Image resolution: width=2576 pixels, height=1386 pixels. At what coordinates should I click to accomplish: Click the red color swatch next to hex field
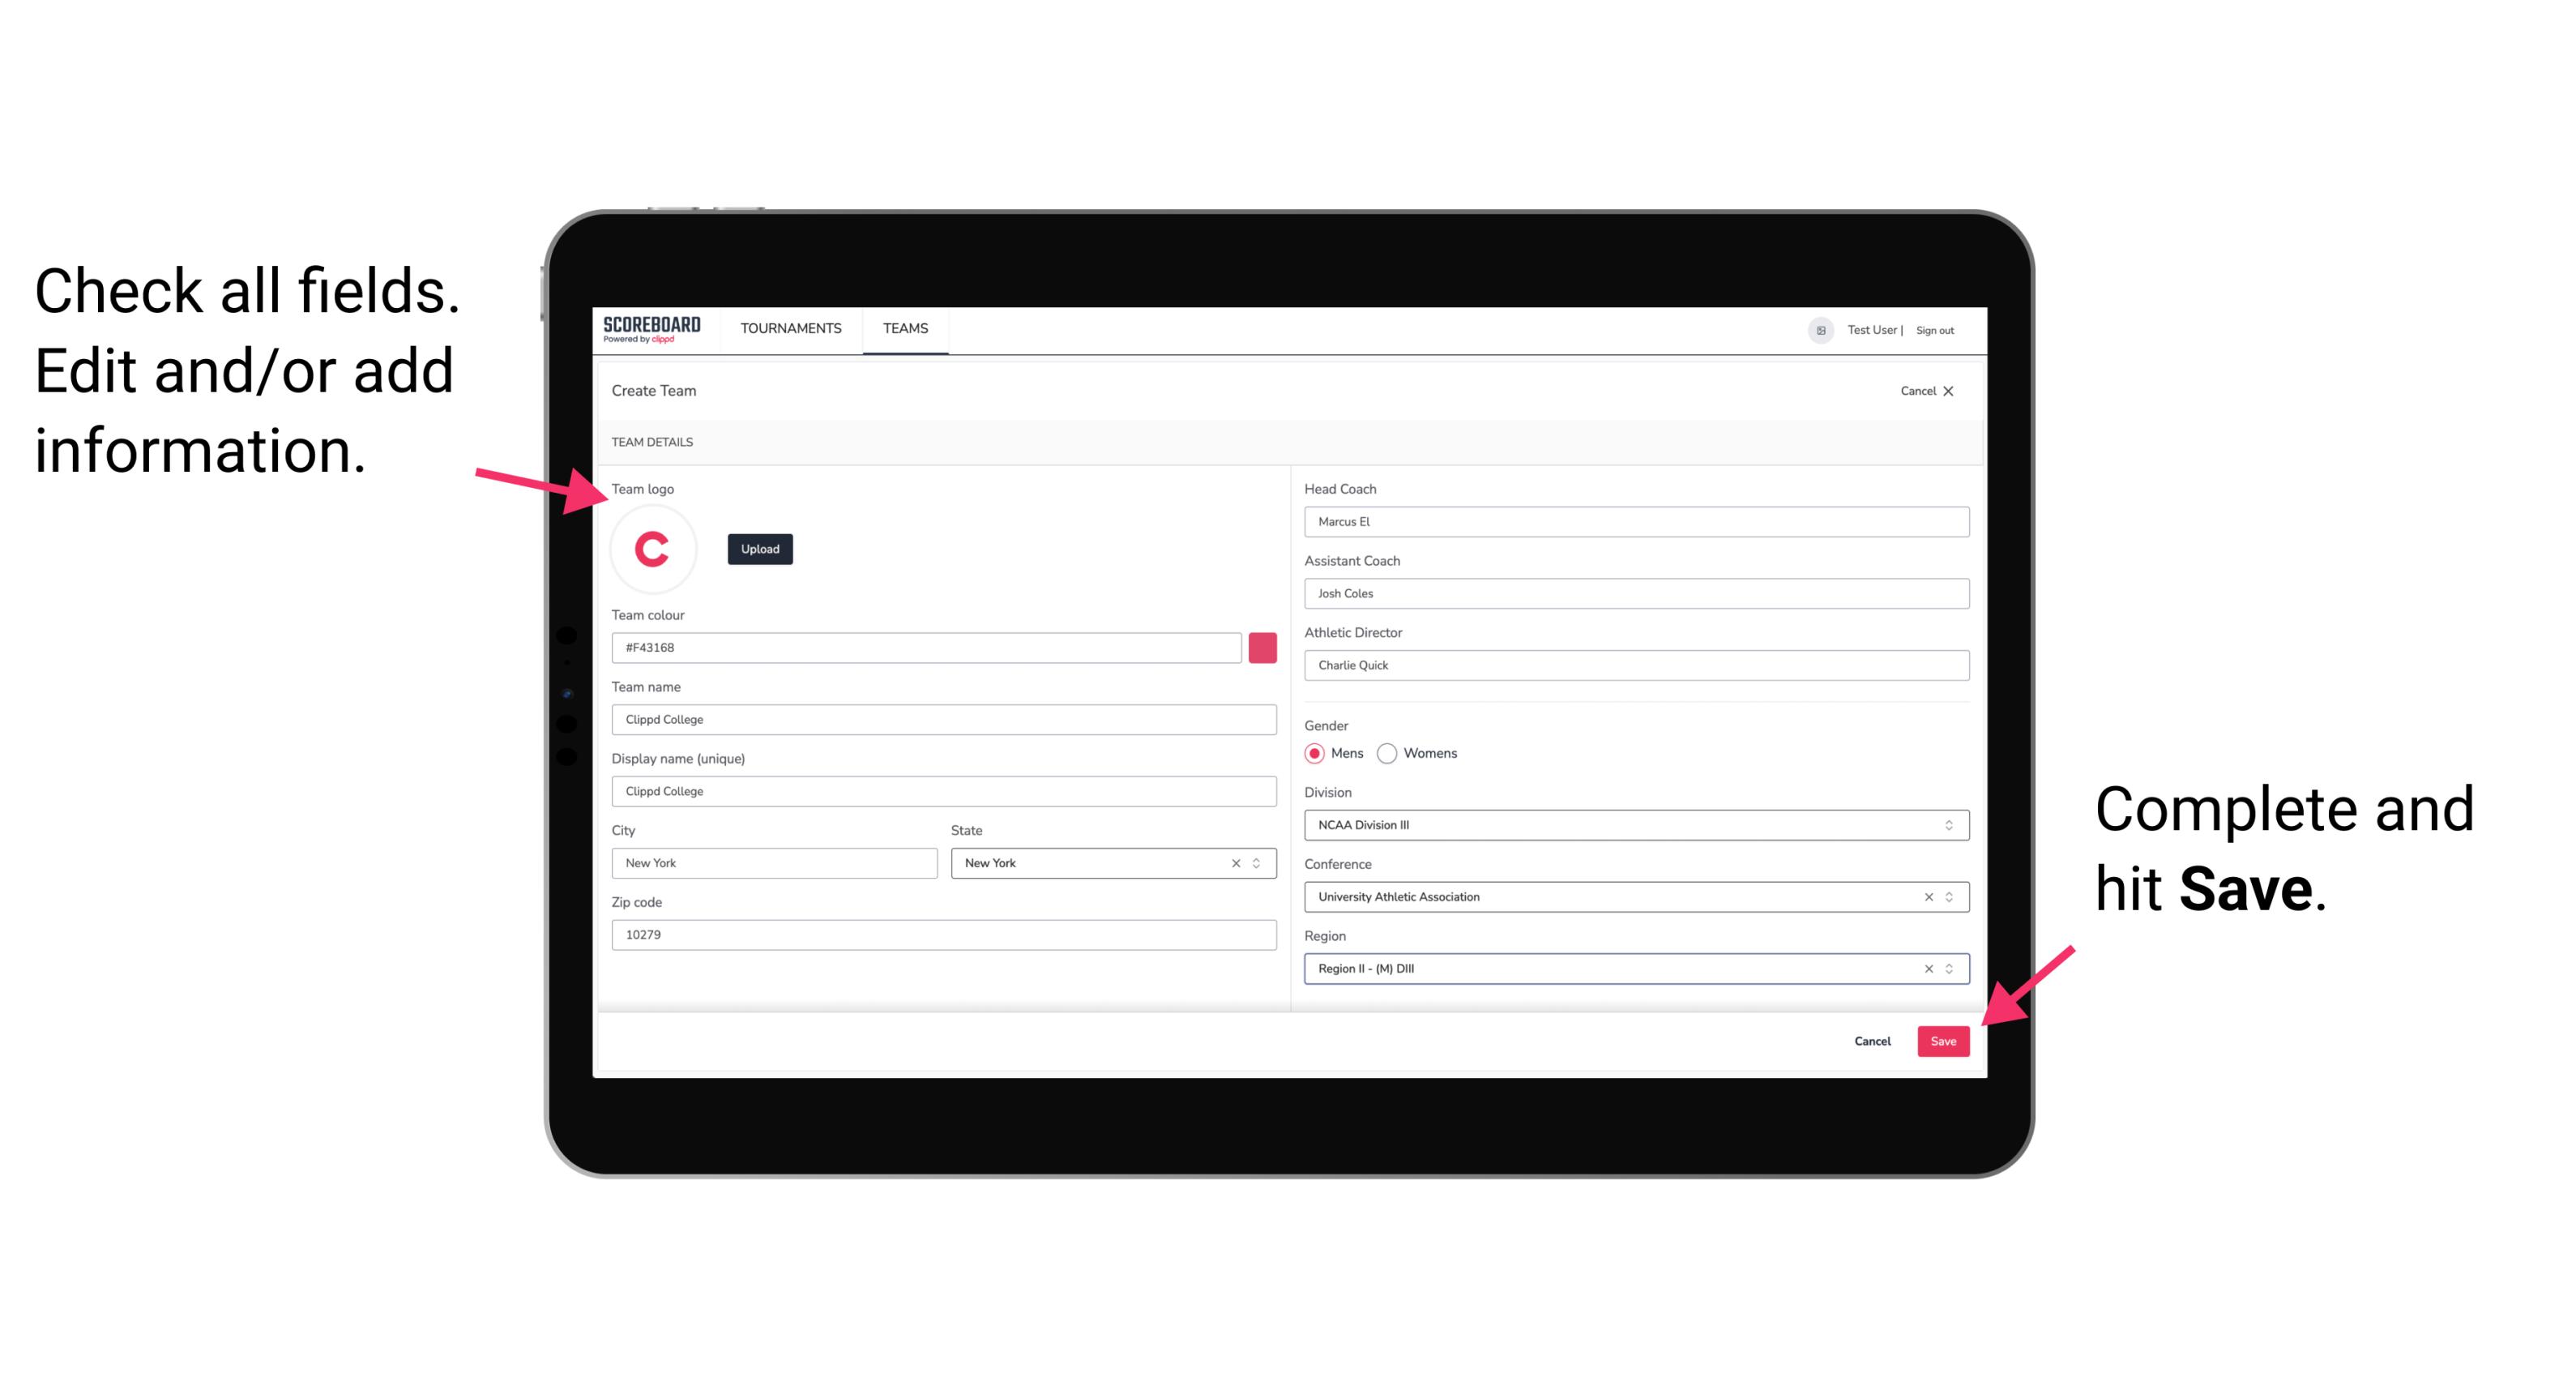1262,647
